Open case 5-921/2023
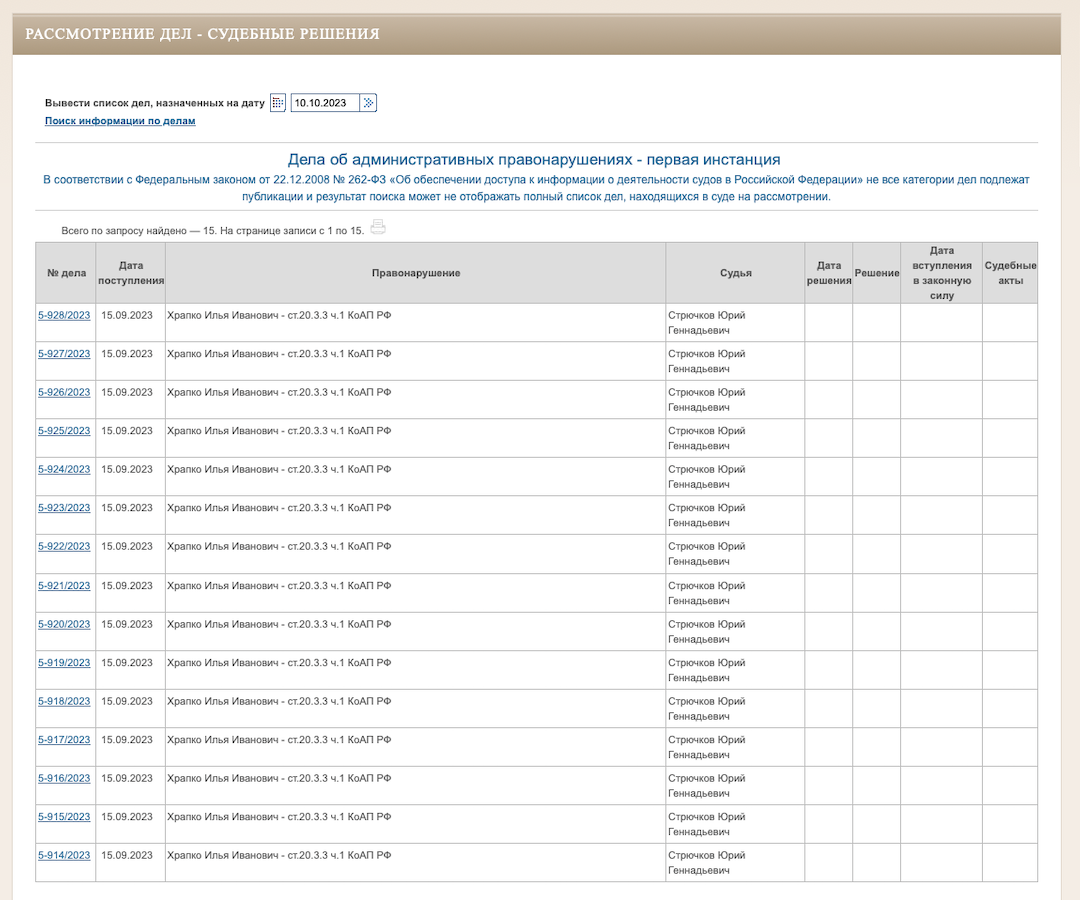Viewport: 1080px width, 900px height. coord(64,586)
